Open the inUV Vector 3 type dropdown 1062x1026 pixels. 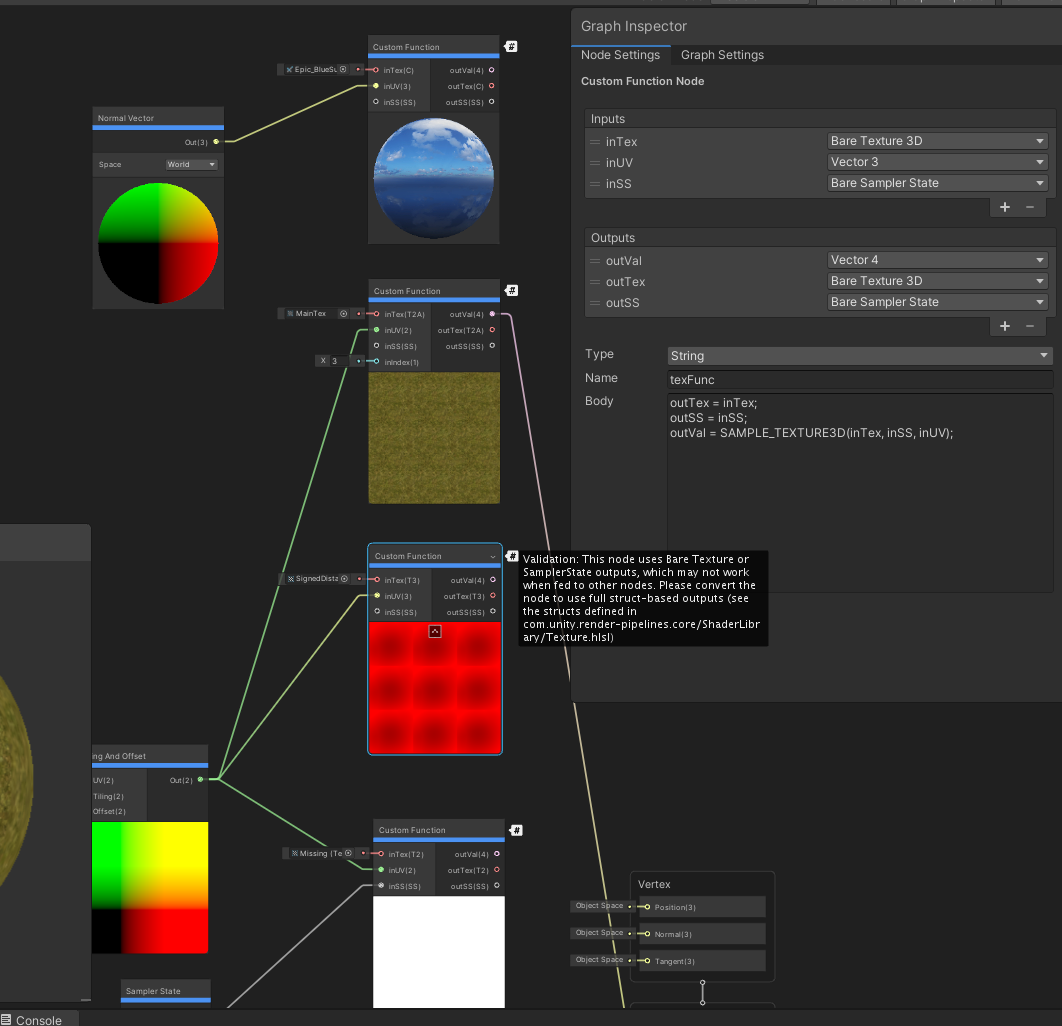937,162
